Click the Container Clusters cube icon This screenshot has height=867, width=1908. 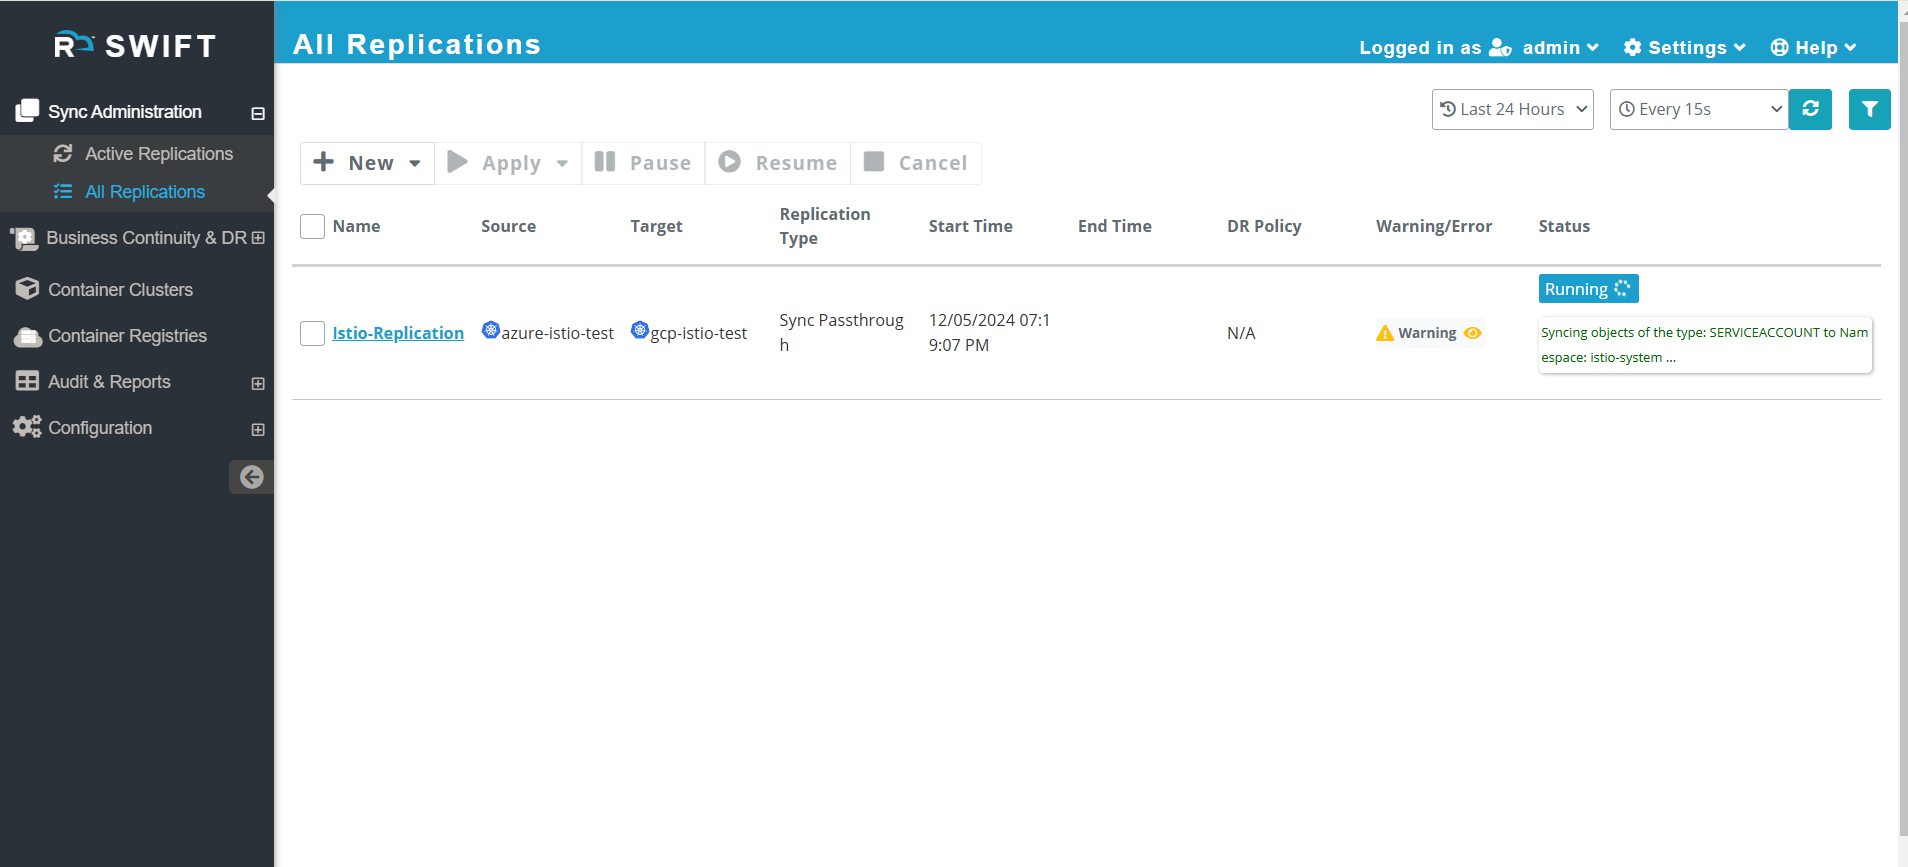(27, 289)
